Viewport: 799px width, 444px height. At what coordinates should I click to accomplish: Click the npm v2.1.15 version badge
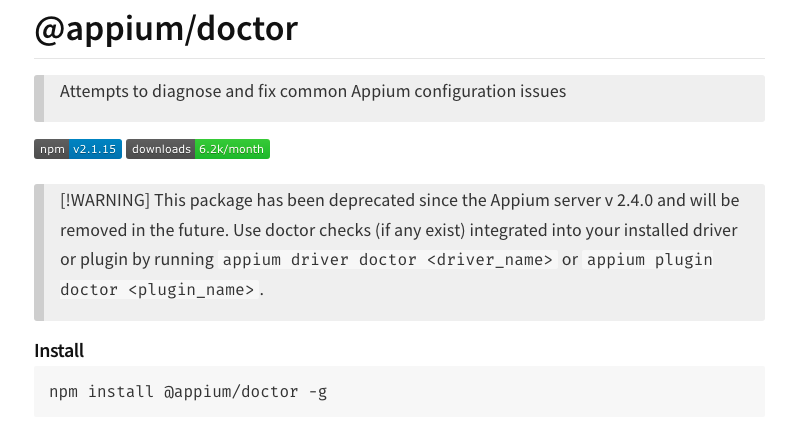coord(78,149)
